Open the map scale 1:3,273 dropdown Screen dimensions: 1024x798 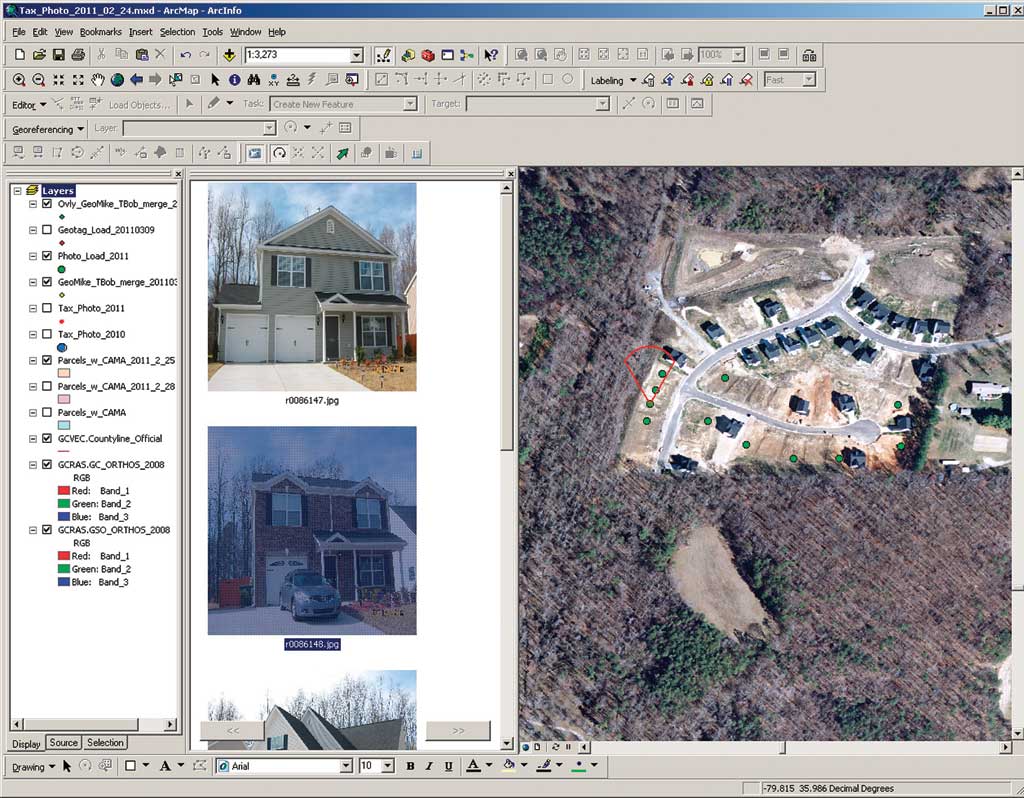click(357, 55)
